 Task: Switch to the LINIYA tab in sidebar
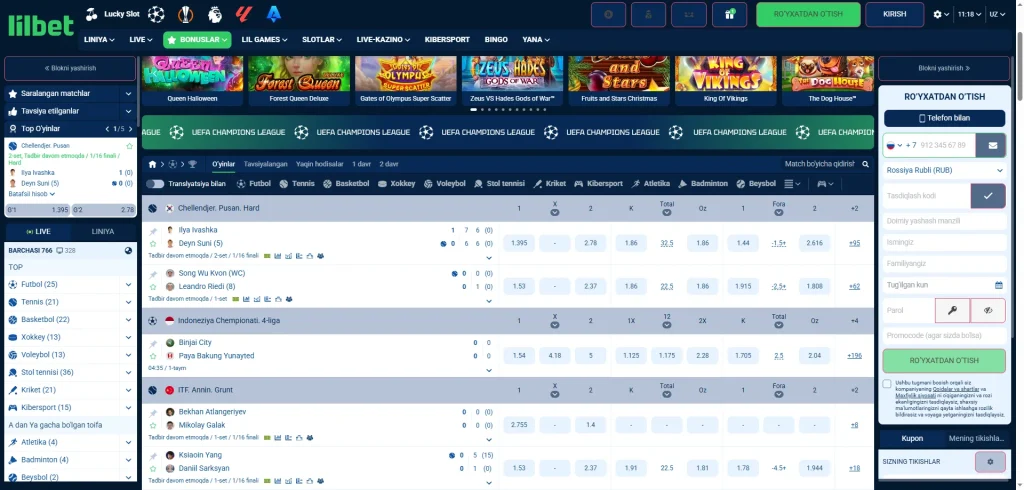pos(103,231)
